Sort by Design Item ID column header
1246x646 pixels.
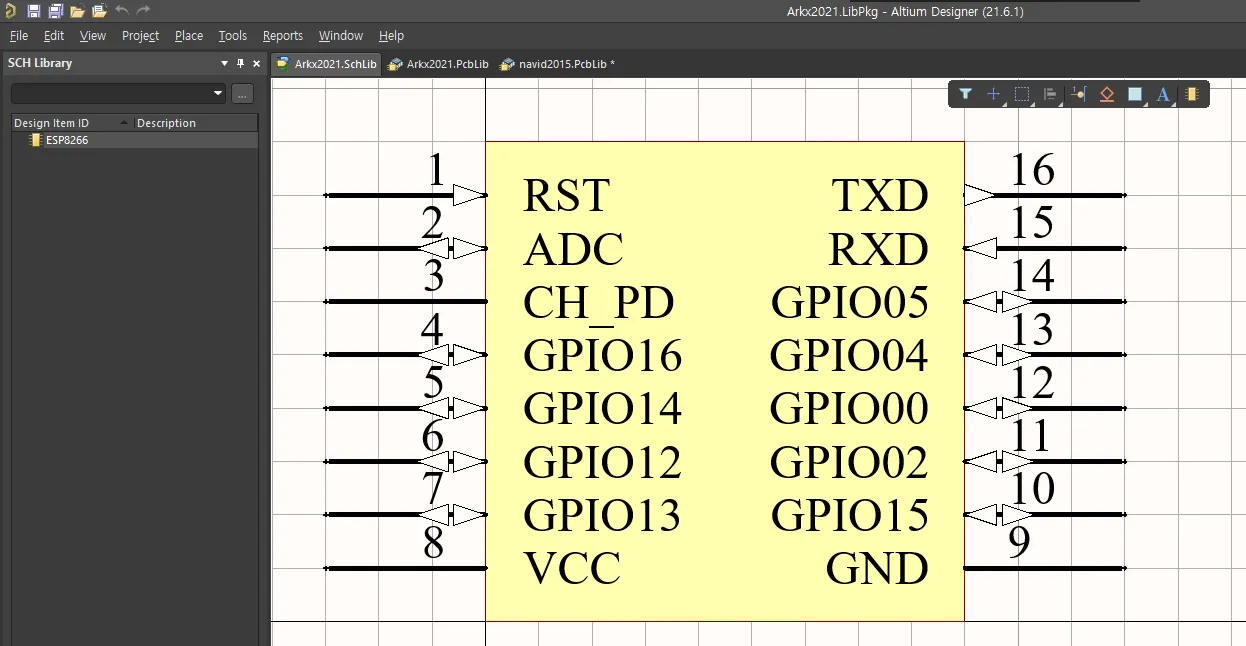click(72, 123)
